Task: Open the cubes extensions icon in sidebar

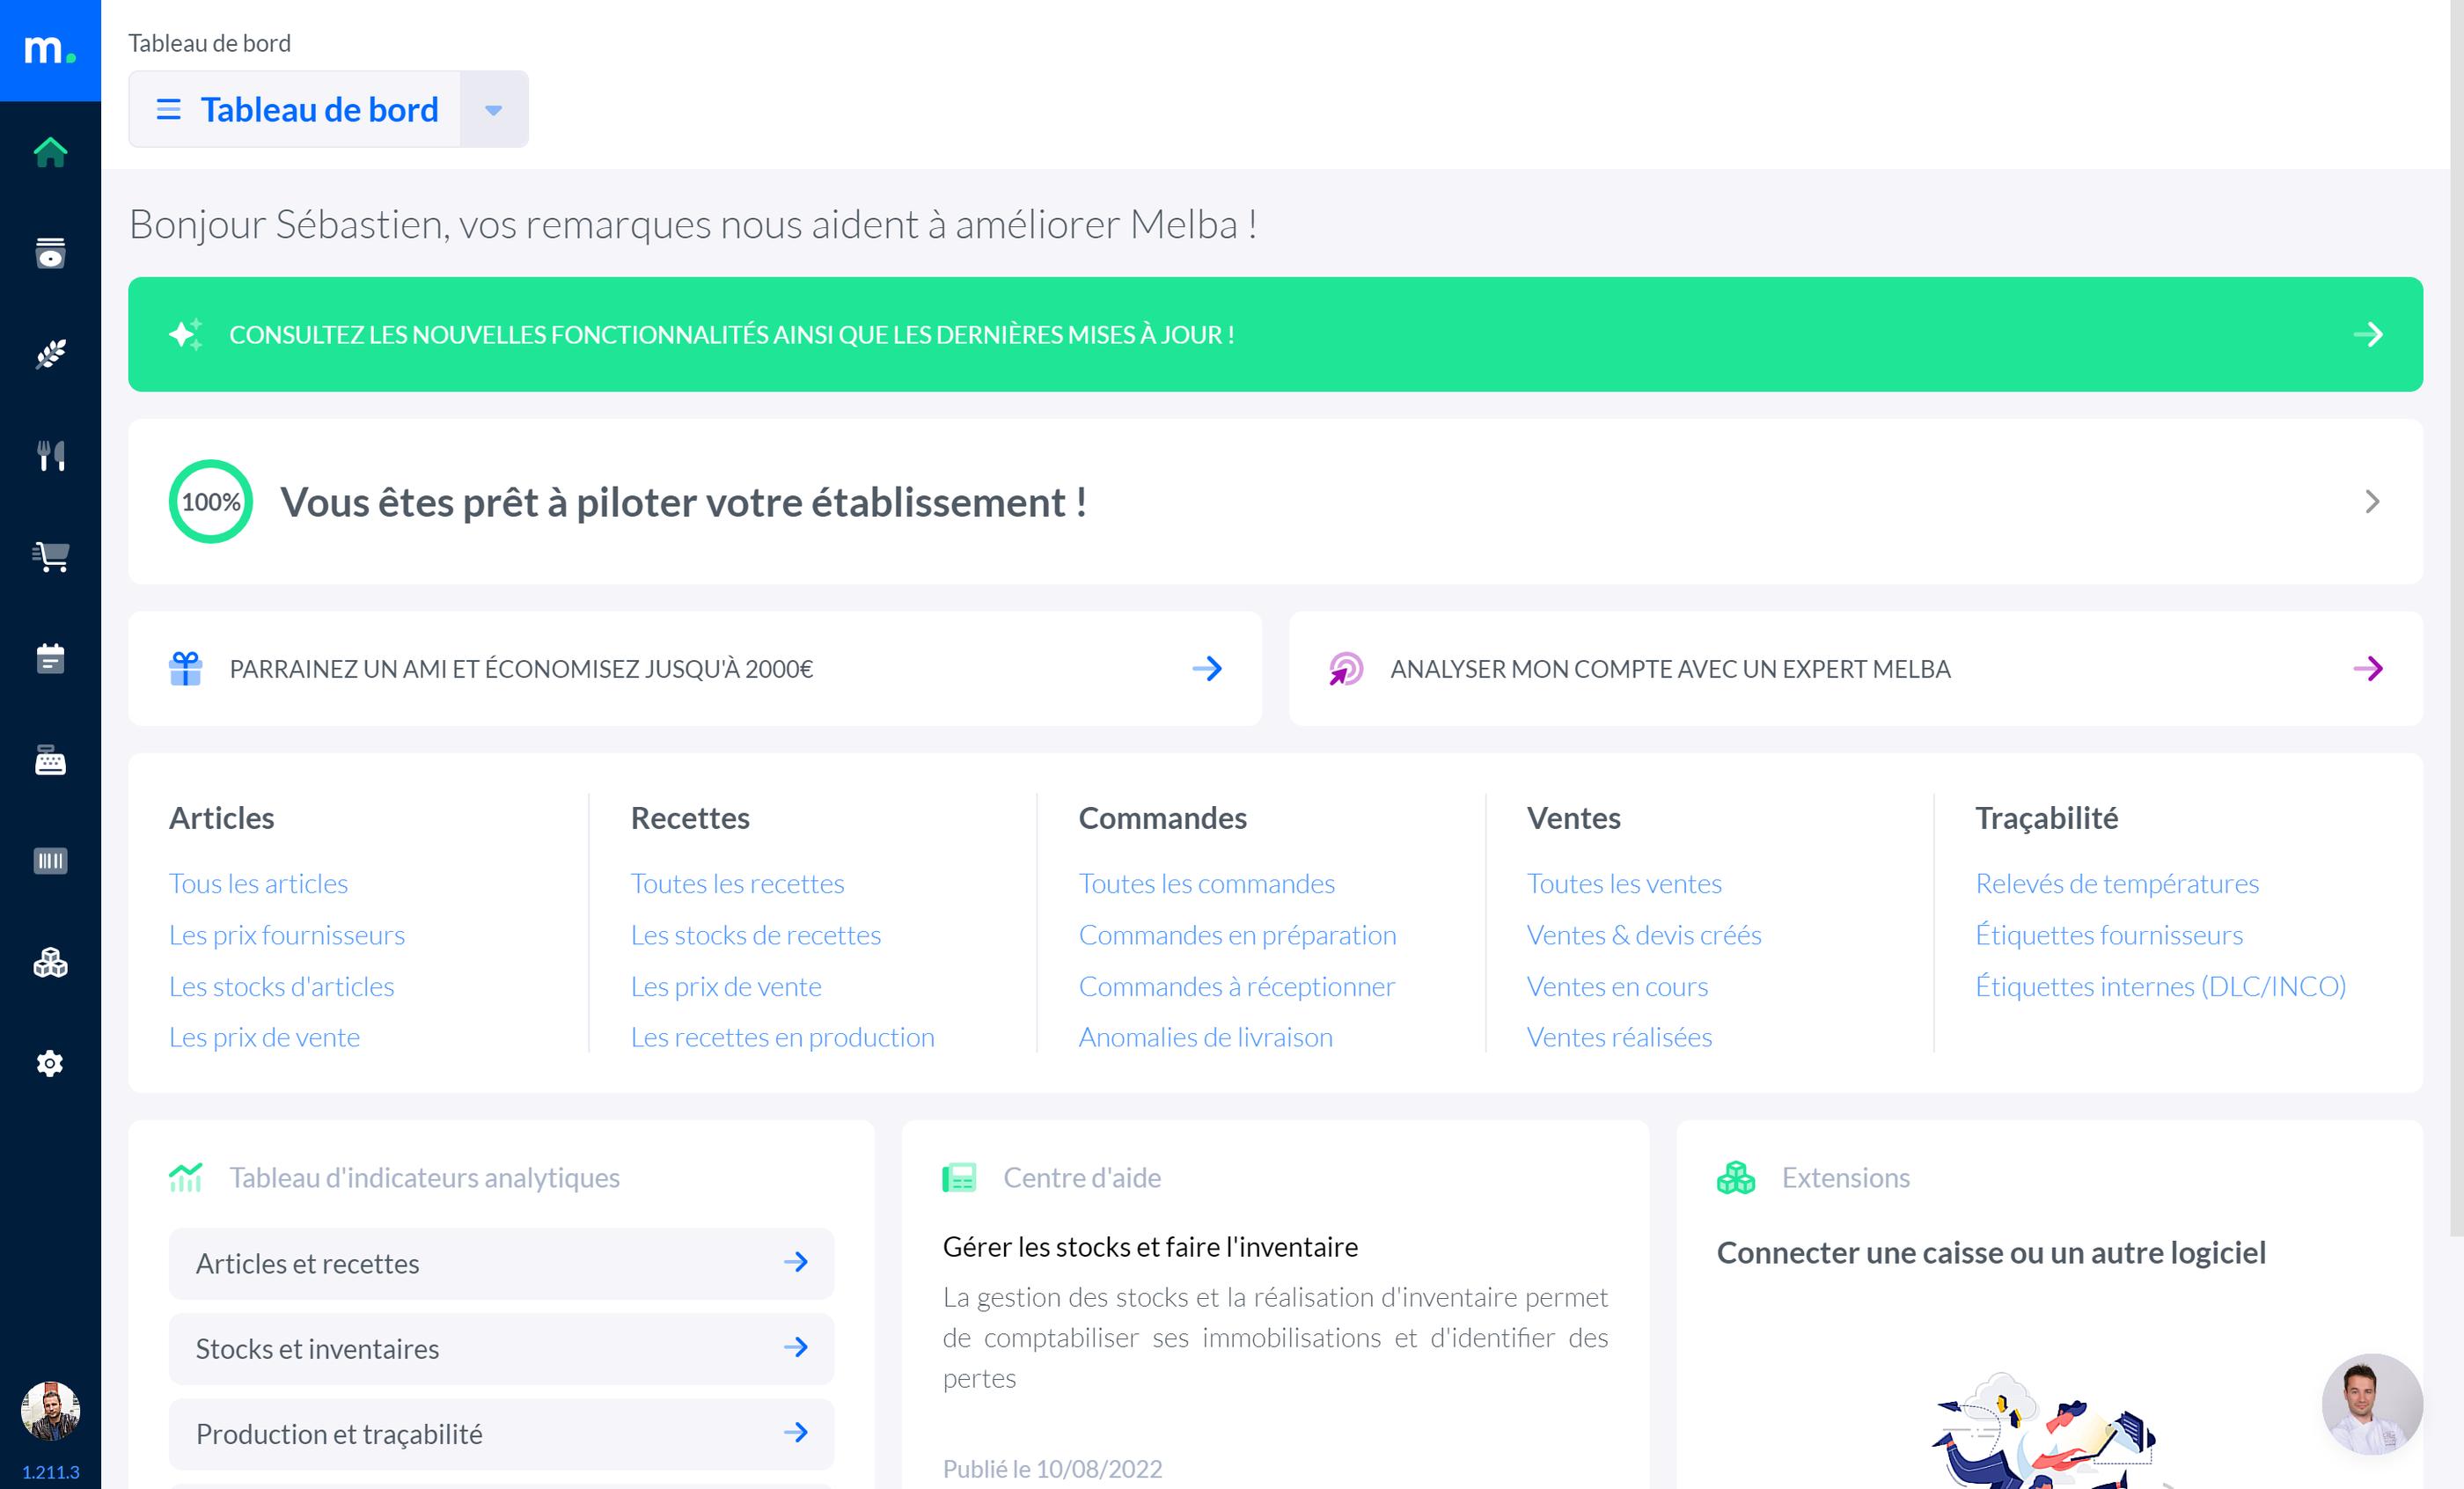Action: click(50, 962)
